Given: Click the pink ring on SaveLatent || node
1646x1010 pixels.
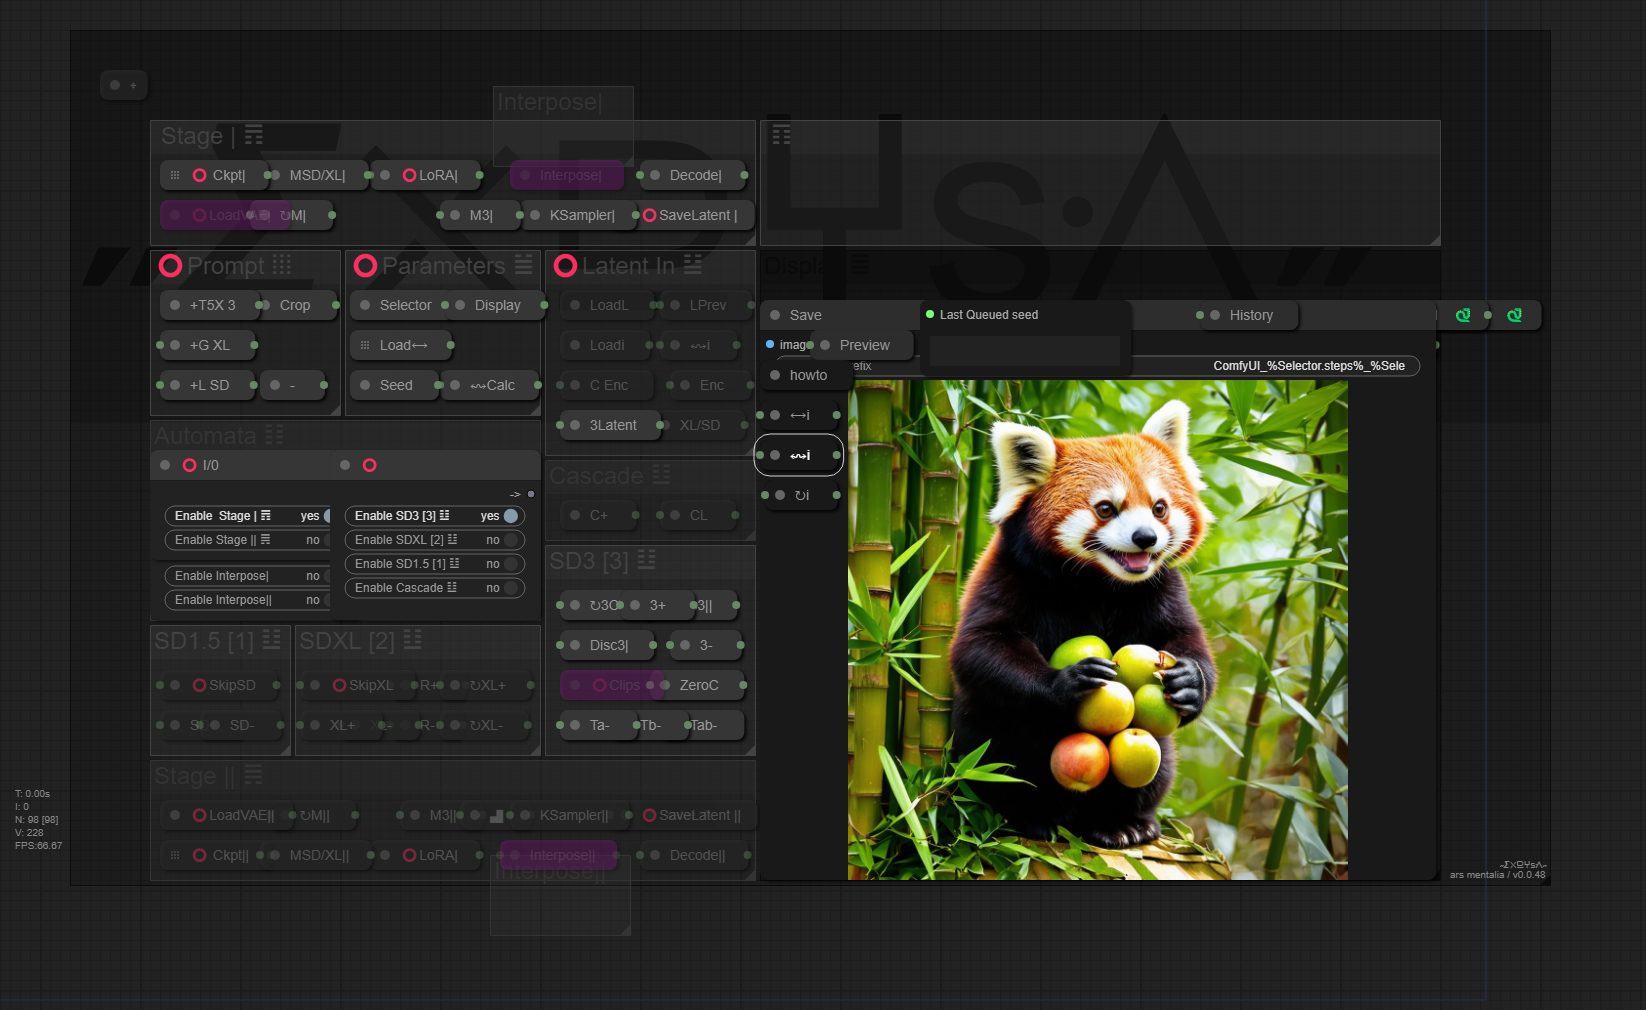Looking at the screenshot, I should point(650,815).
